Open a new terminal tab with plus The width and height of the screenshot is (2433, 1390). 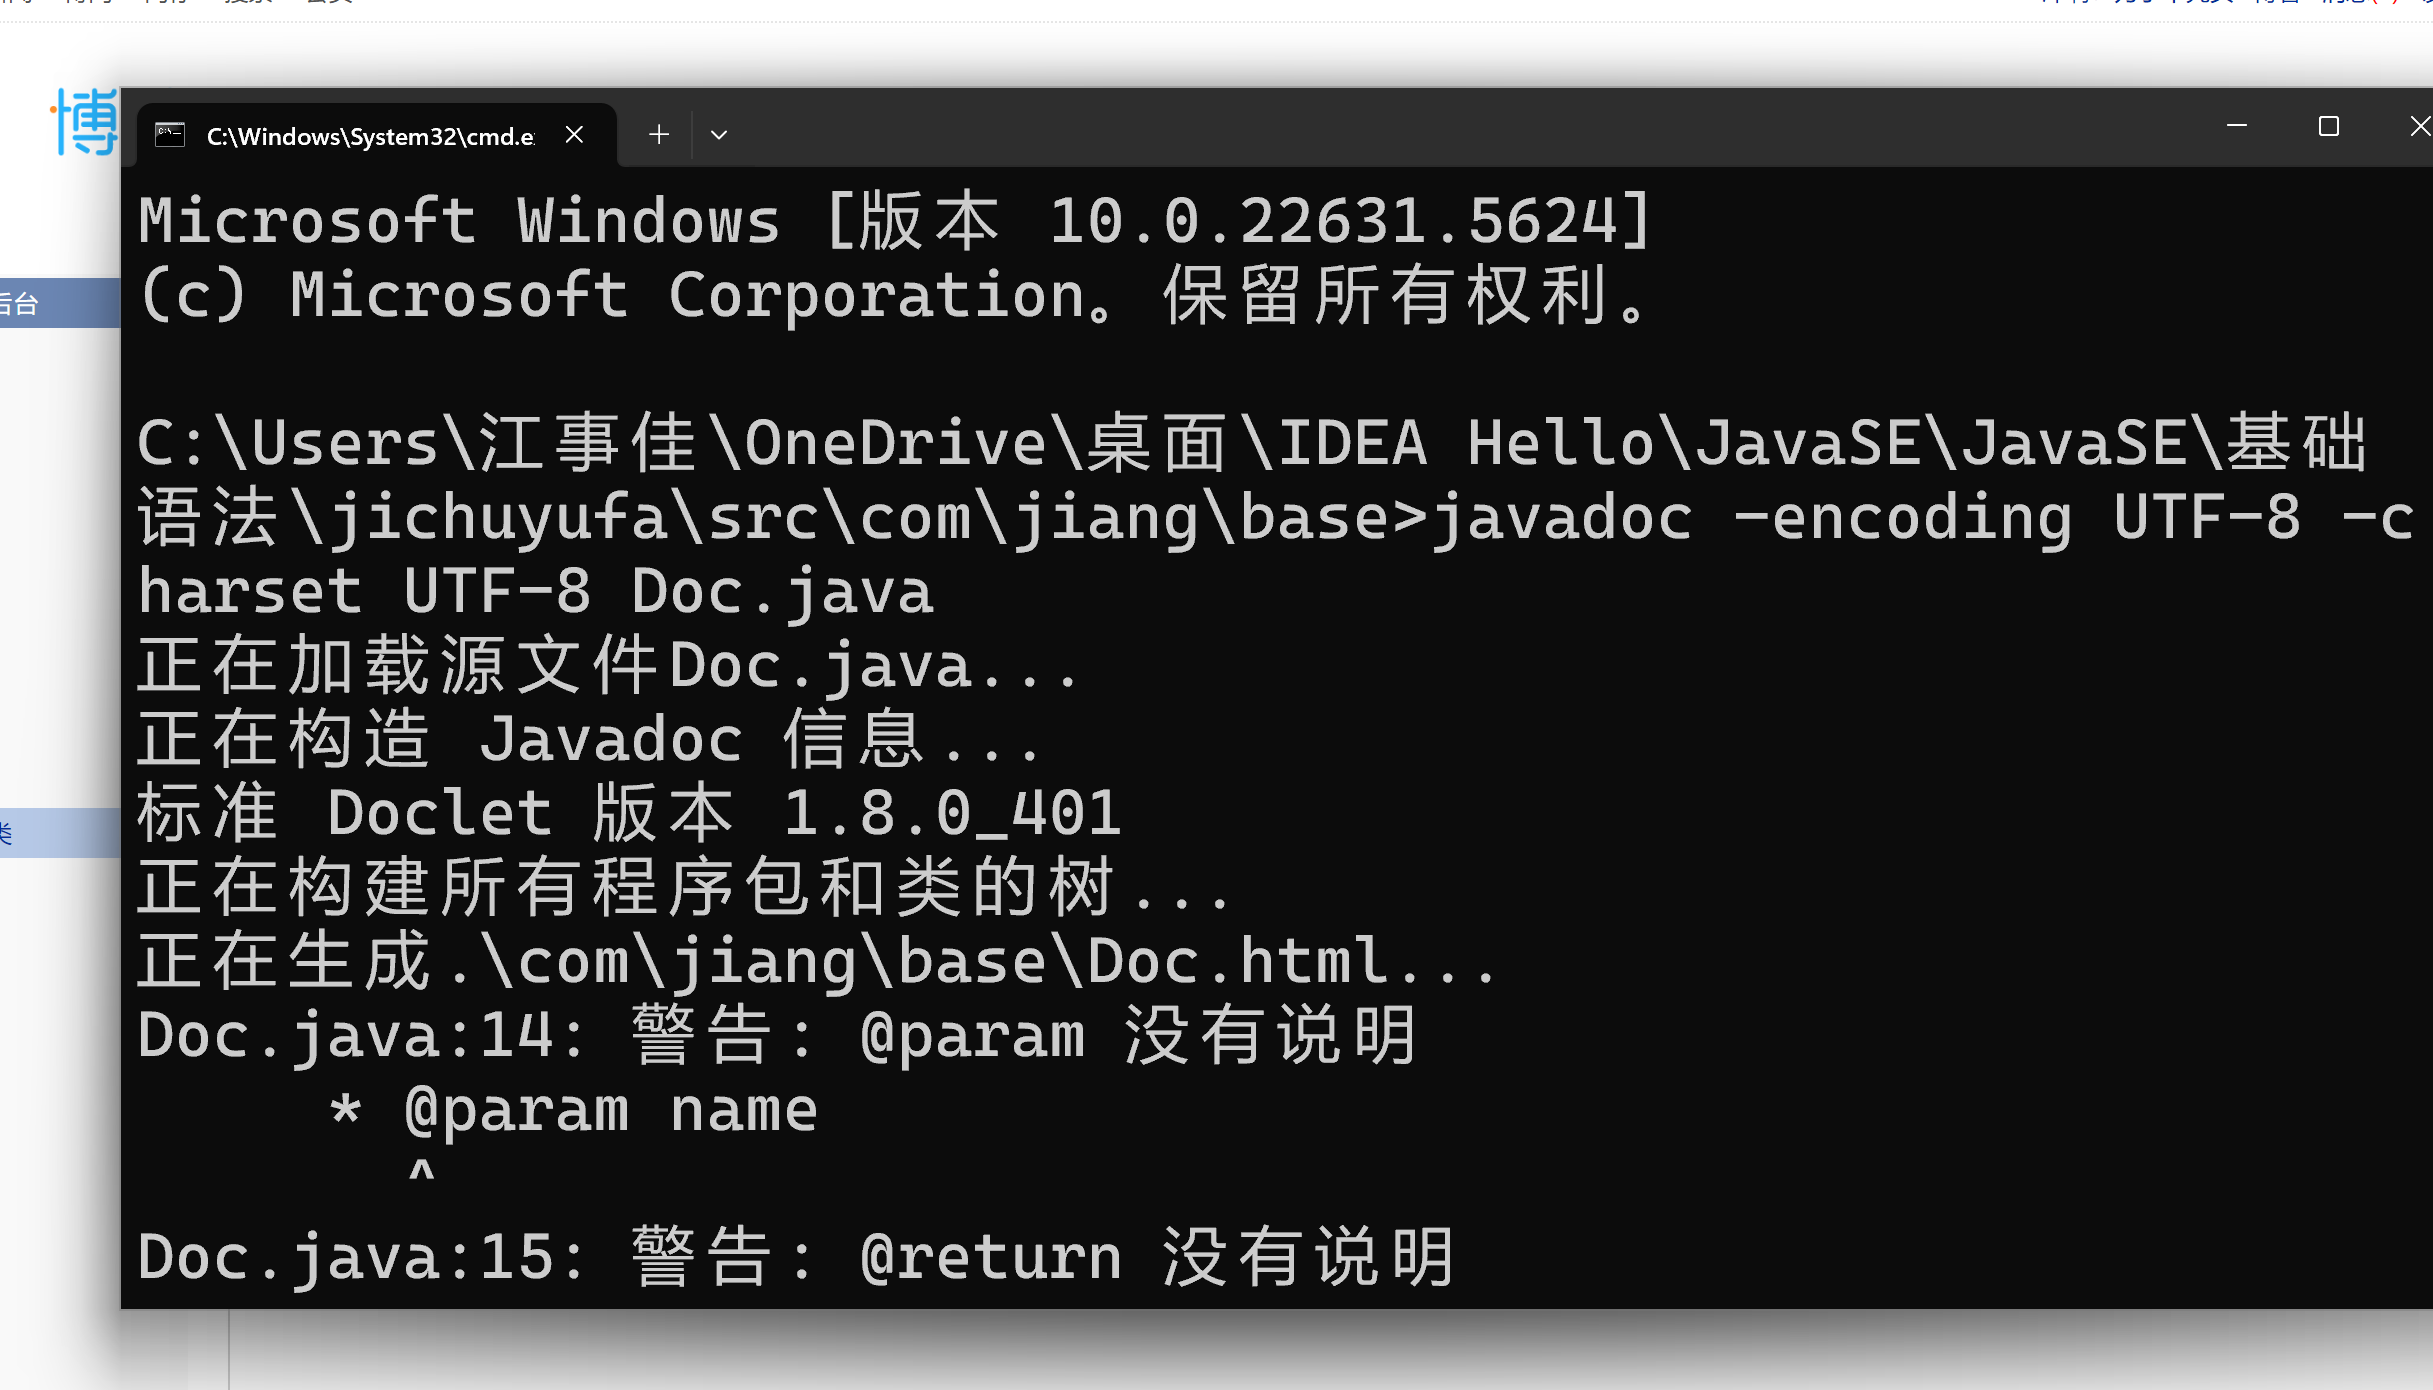pos(658,134)
